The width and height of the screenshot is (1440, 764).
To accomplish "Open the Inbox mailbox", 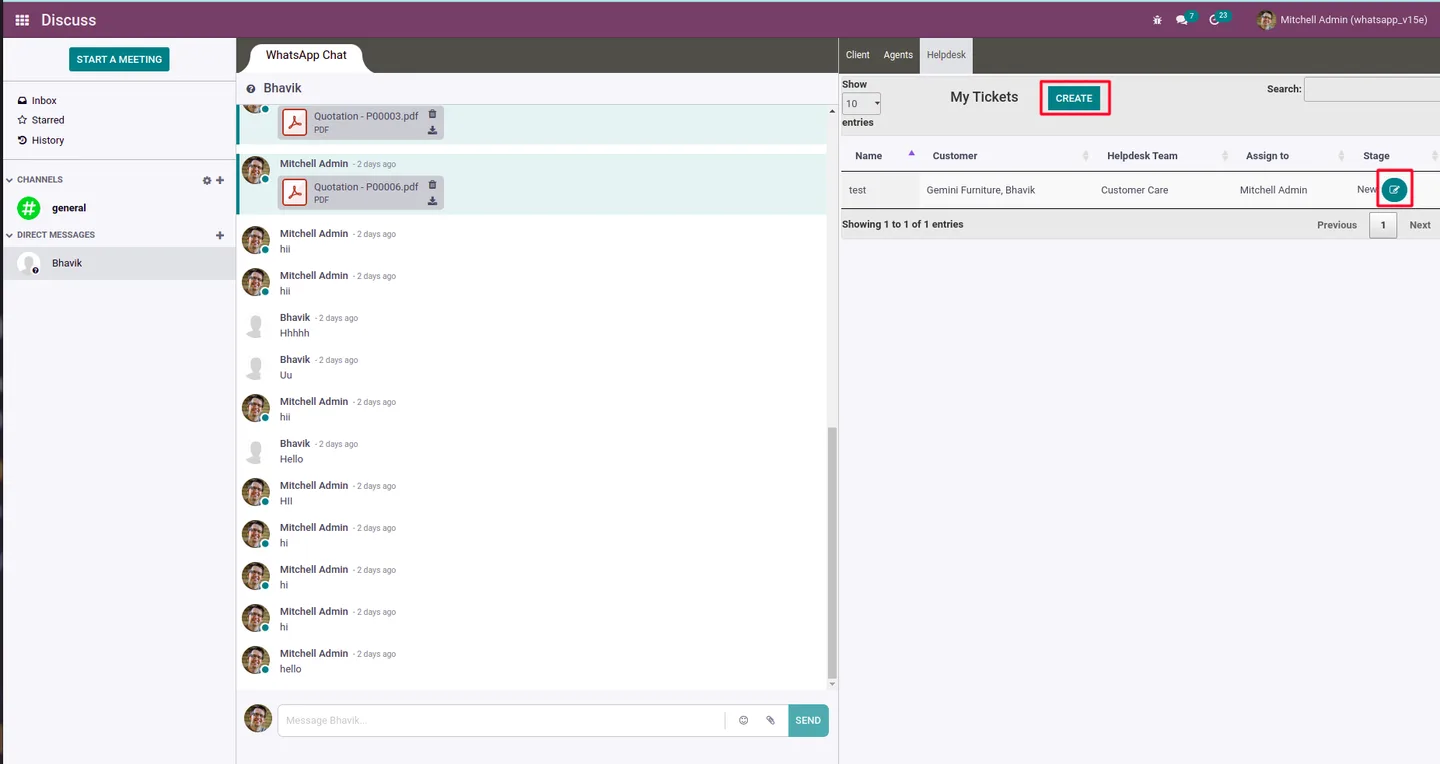I will coord(43,101).
